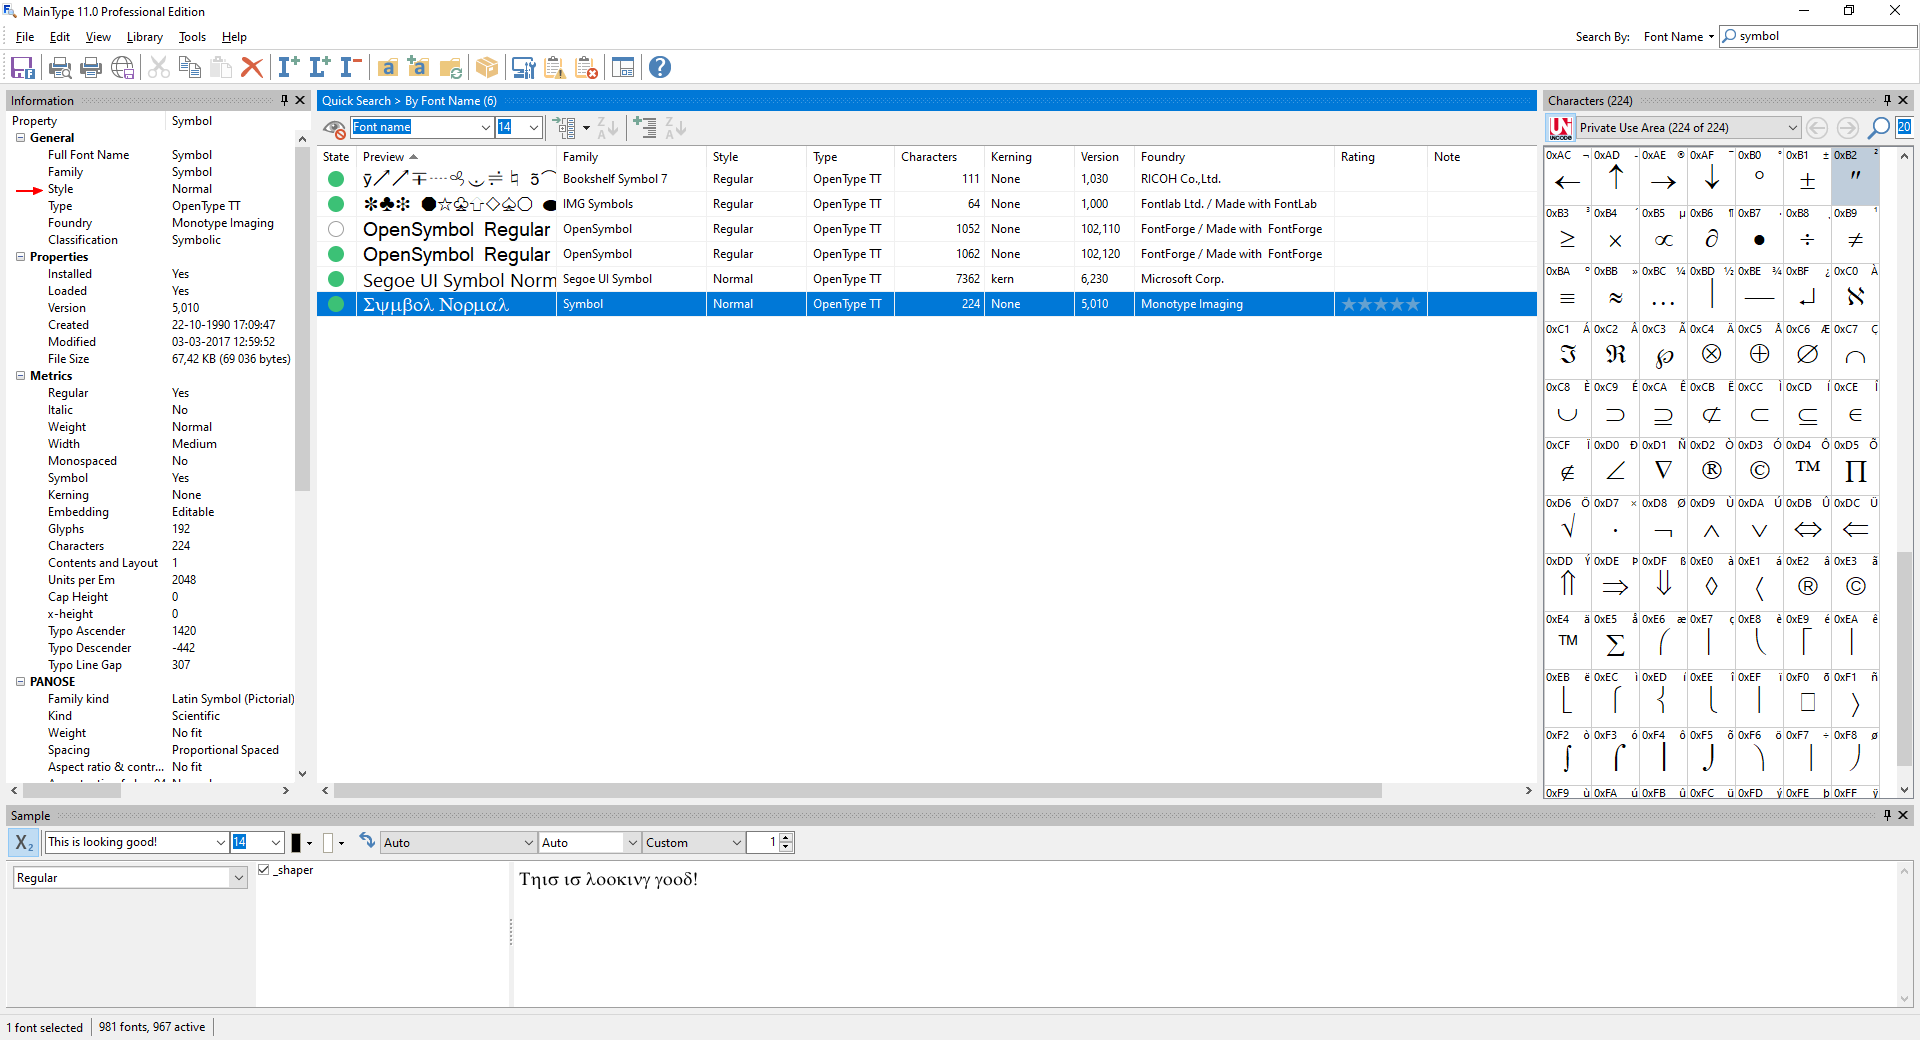Image resolution: width=1920 pixels, height=1040 pixels.
Task: Sort by Rating column header
Action: point(1380,157)
